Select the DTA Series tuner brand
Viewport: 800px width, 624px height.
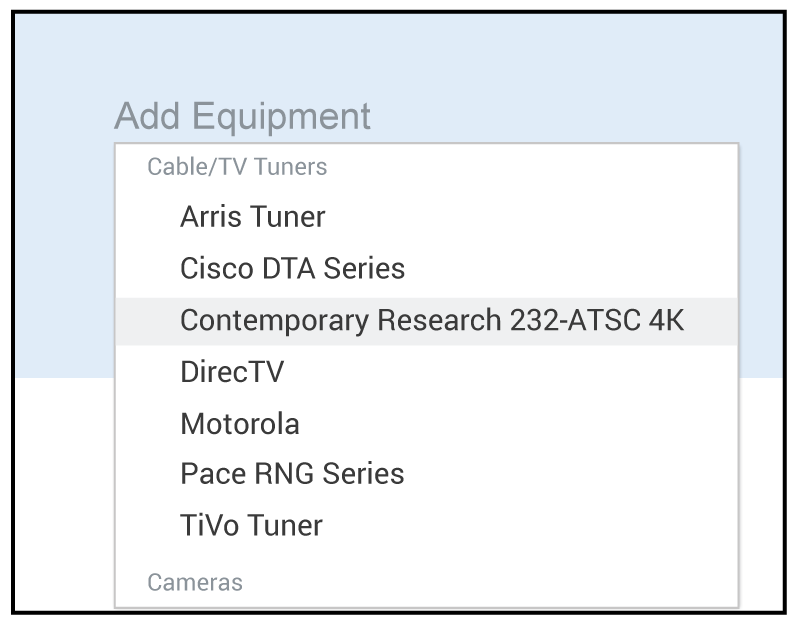pyautogui.click(x=292, y=269)
